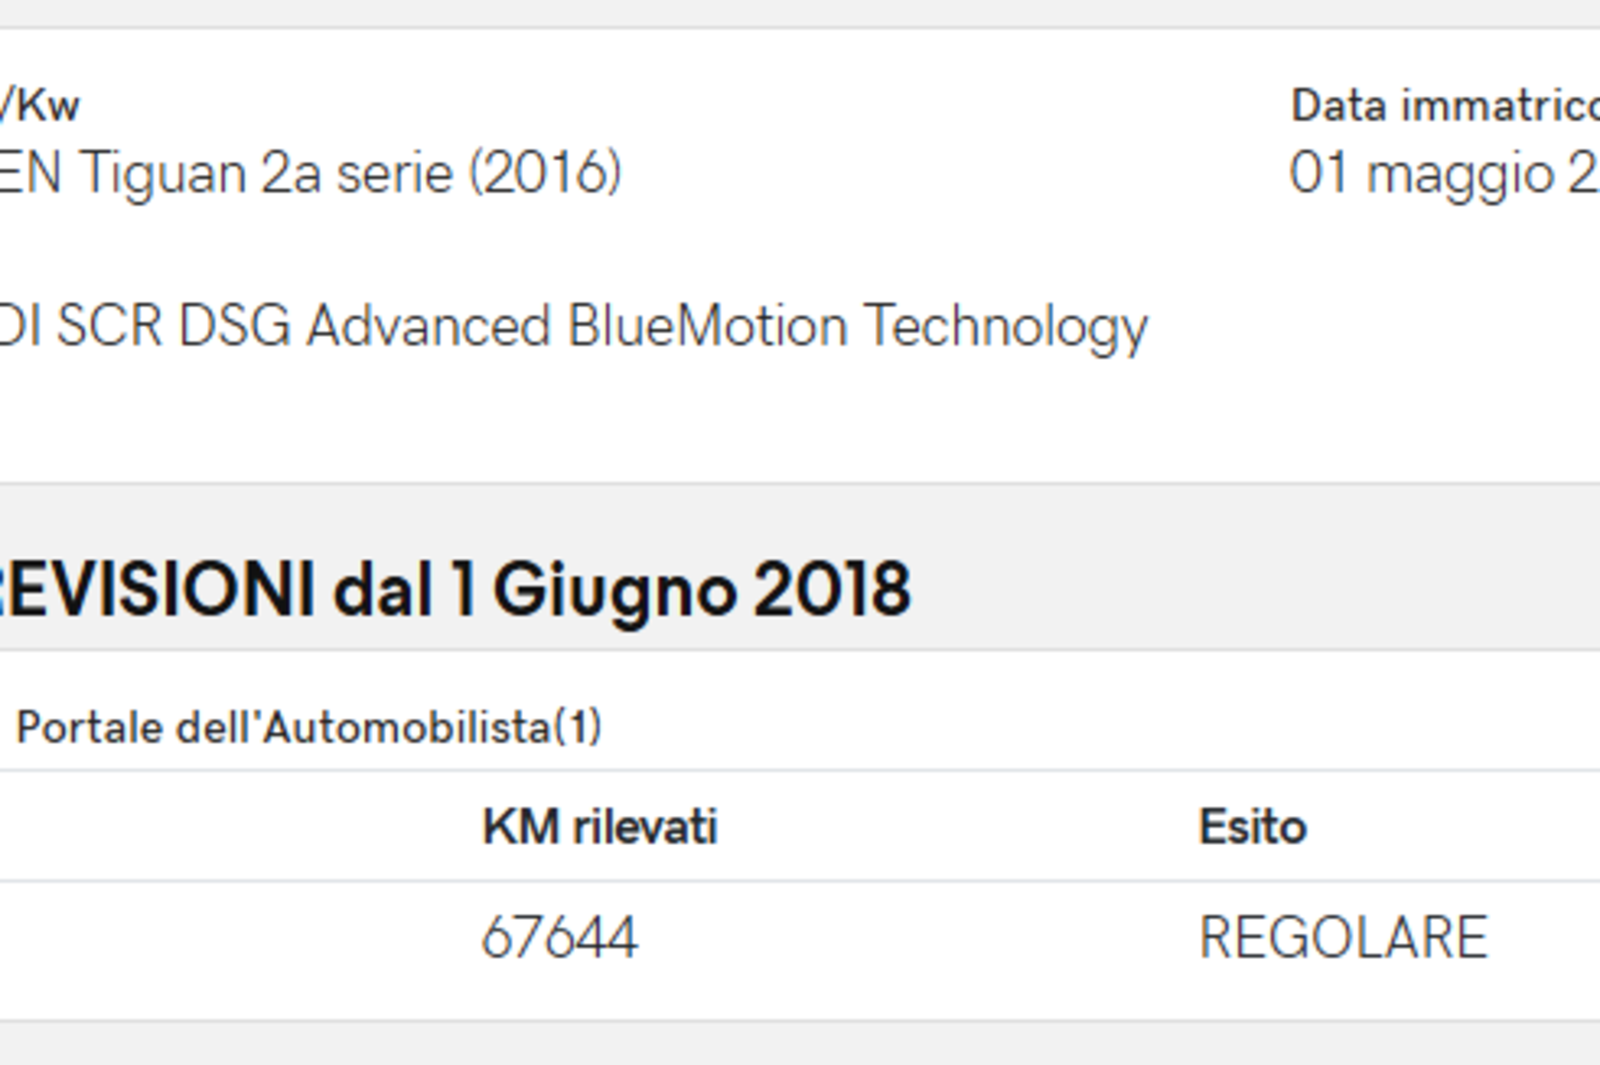
Task: Click the (2016) year in the model name
Action: click(x=546, y=173)
